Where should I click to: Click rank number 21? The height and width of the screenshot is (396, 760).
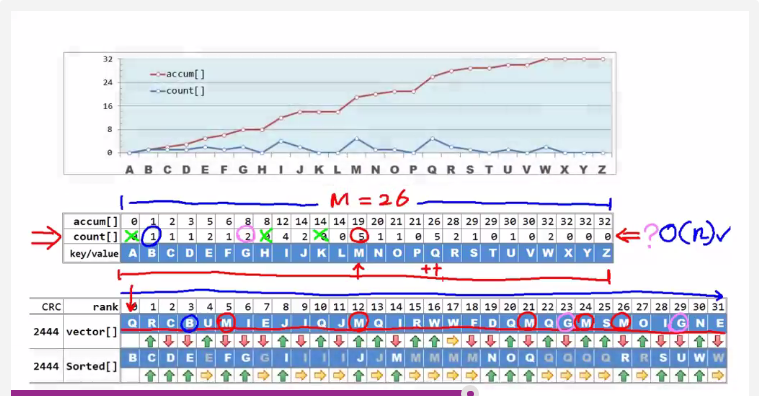click(x=528, y=306)
